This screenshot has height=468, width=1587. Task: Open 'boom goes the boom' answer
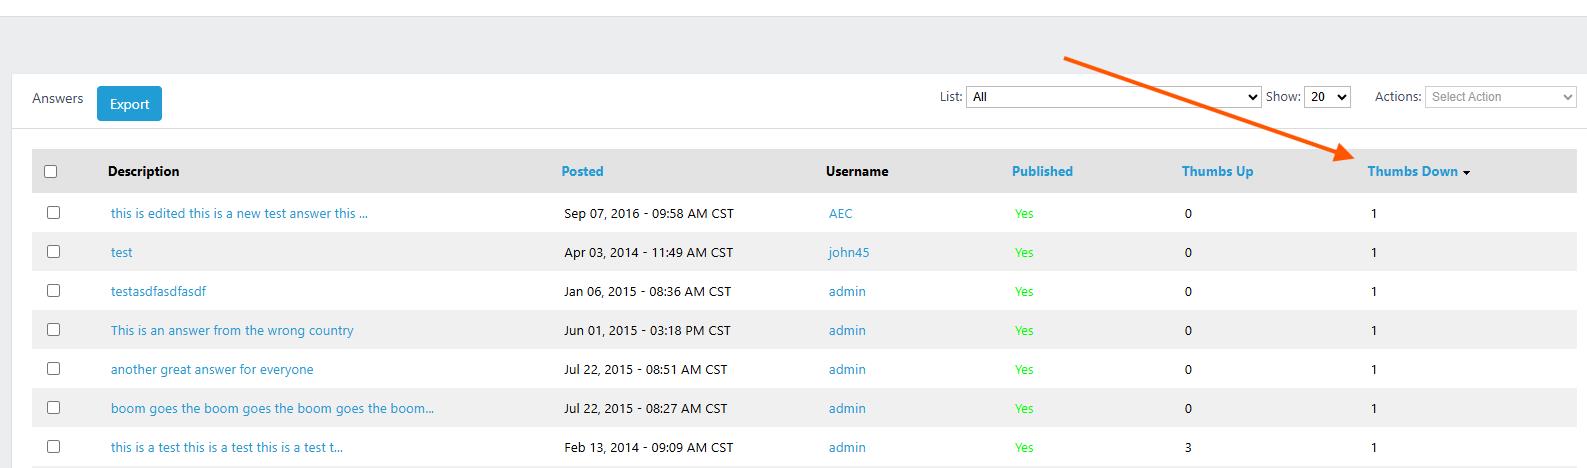(272, 409)
